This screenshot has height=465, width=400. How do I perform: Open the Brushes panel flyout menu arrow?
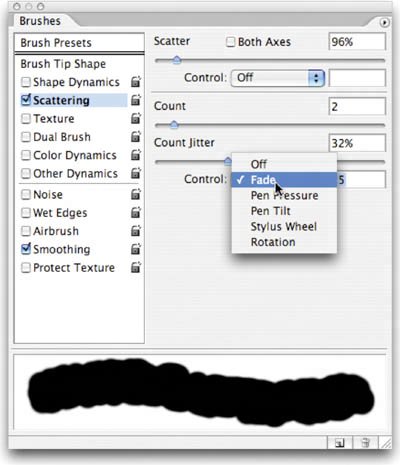tap(384, 23)
